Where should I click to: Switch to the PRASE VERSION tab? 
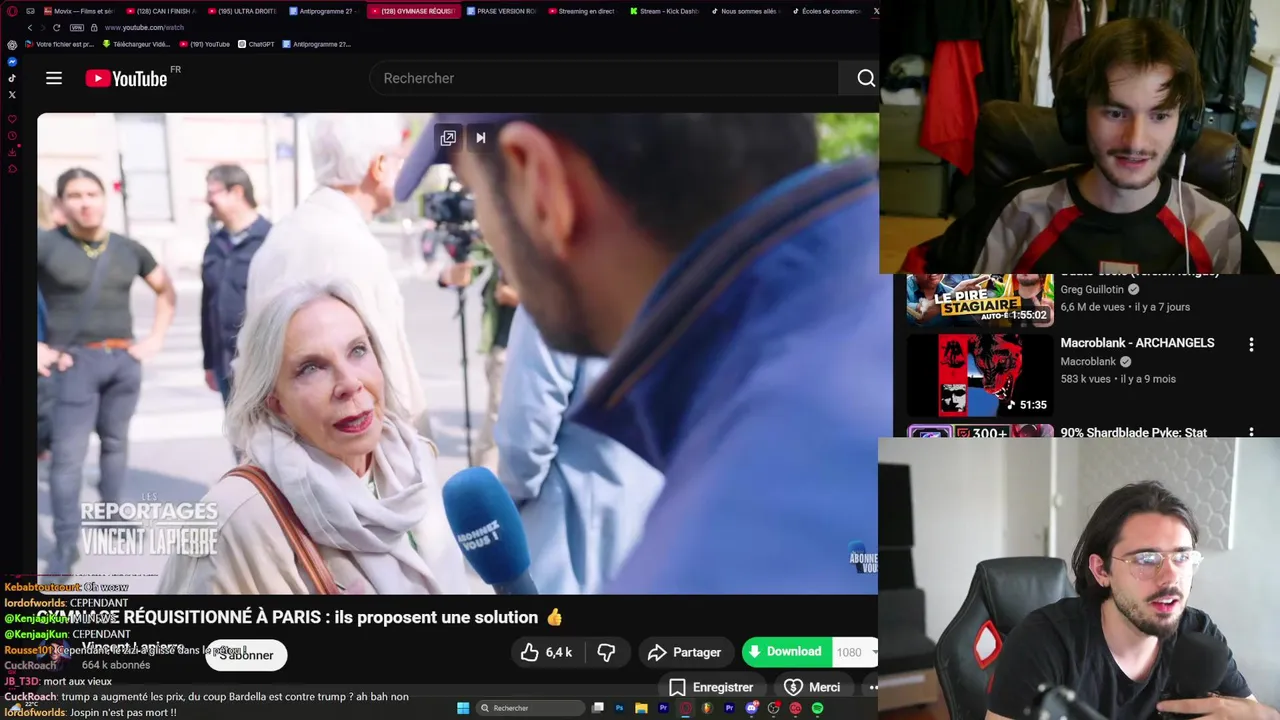(x=500, y=11)
